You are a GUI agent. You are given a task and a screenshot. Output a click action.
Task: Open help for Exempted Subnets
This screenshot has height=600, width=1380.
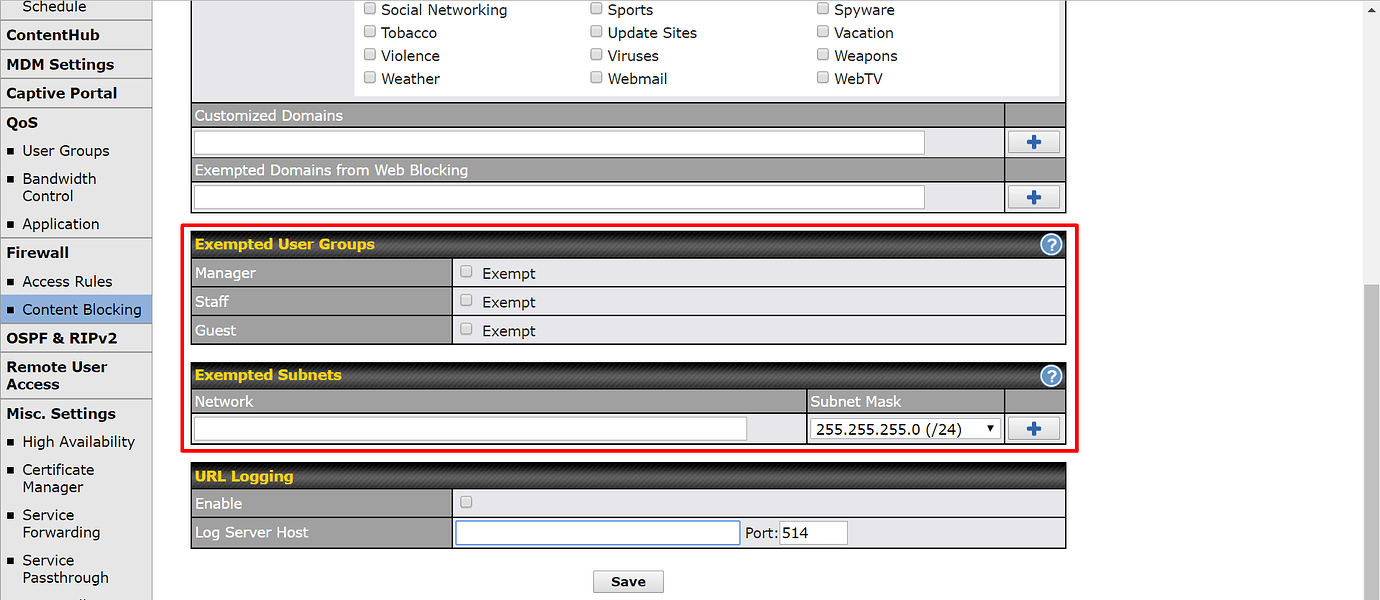pos(1050,376)
